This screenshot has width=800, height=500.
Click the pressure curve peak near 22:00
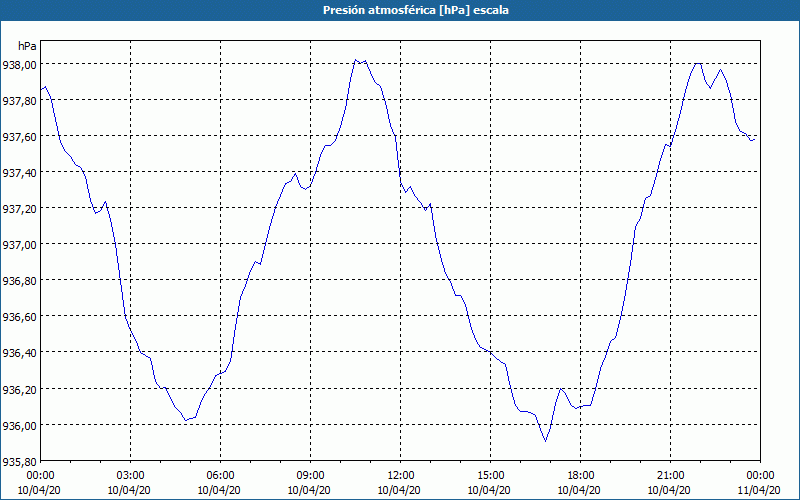(x=698, y=63)
